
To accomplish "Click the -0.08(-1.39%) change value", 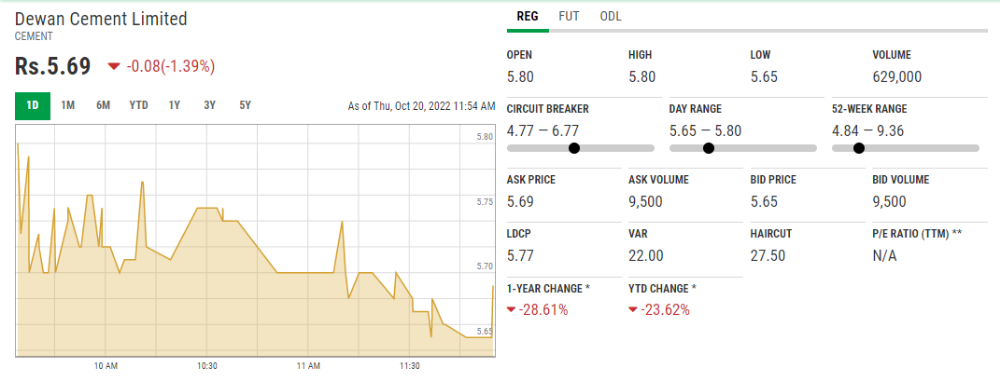I will click(x=170, y=66).
